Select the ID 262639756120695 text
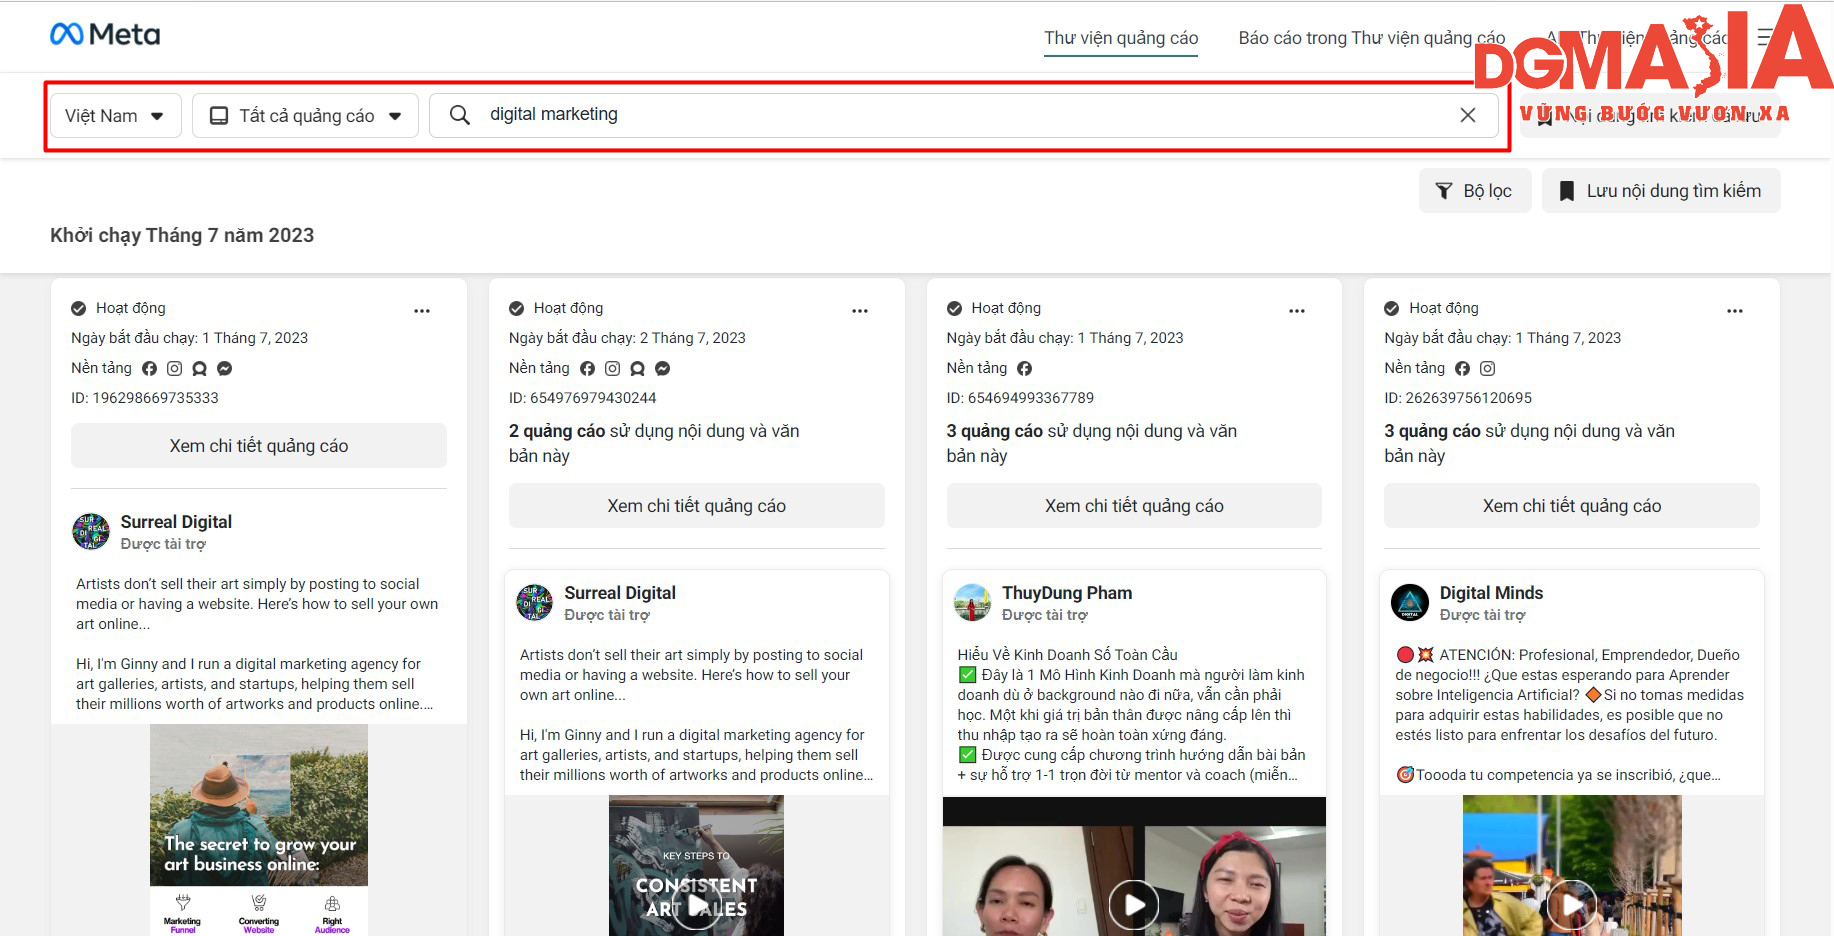1834x936 pixels. pos(1458,398)
